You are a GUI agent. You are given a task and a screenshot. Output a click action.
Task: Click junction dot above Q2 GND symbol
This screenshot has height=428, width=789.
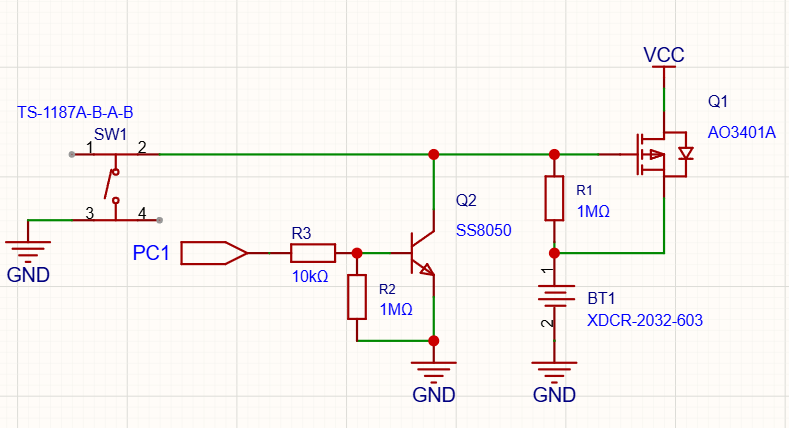[x=434, y=341]
